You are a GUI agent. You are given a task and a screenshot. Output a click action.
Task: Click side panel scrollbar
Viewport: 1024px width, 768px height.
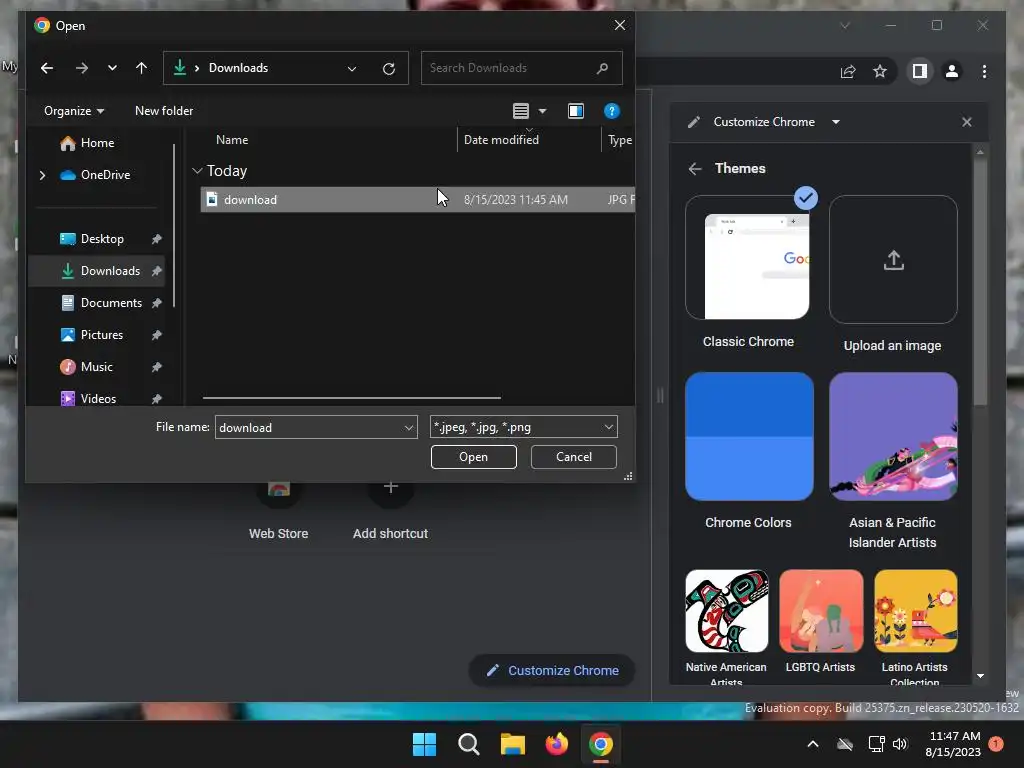coord(980,281)
